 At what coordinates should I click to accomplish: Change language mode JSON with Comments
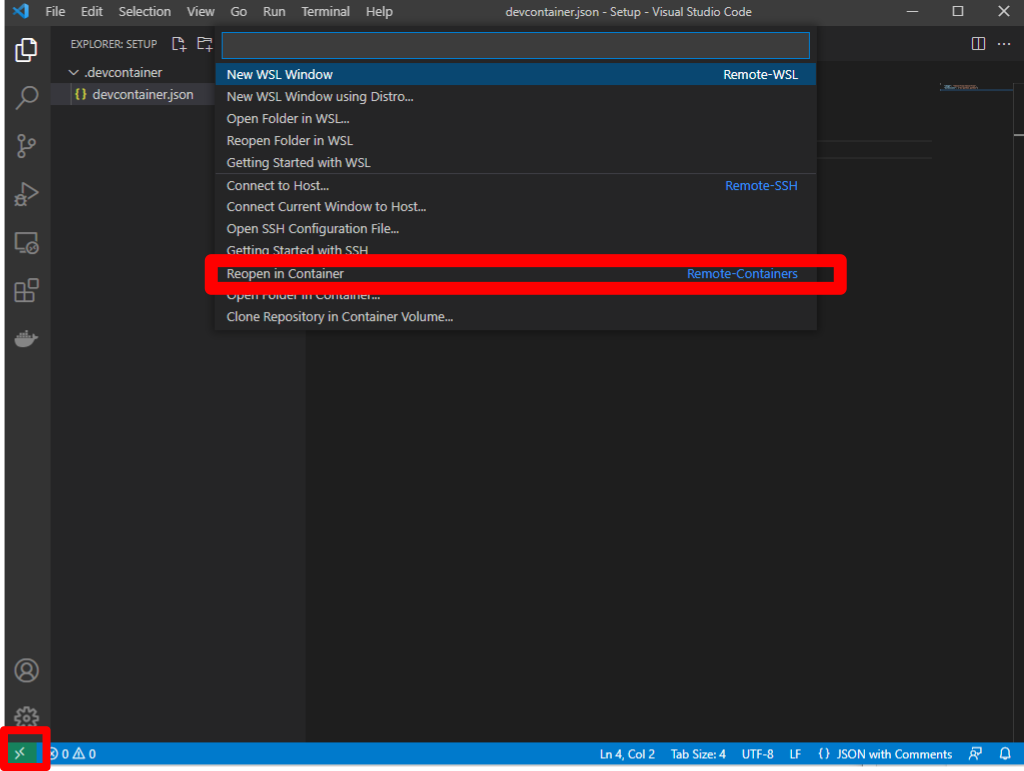(x=885, y=754)
